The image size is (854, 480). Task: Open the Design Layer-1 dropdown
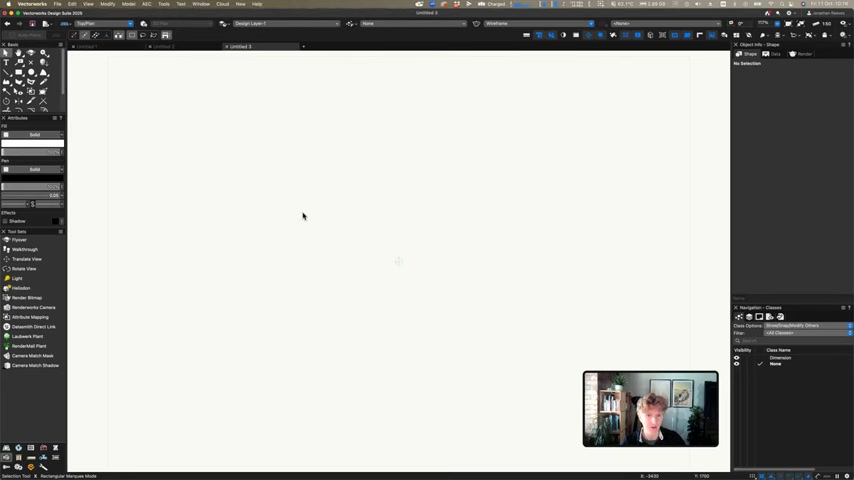tap(286, 24)
